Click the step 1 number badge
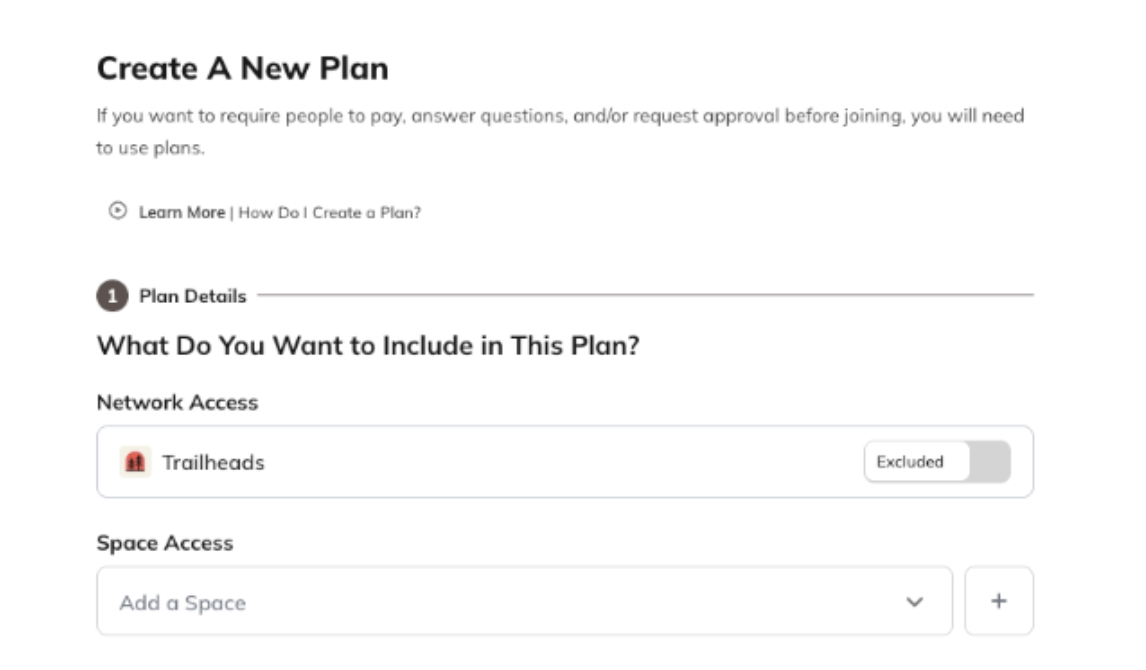This screenshot has width=1146, height=670. [112, 296]
